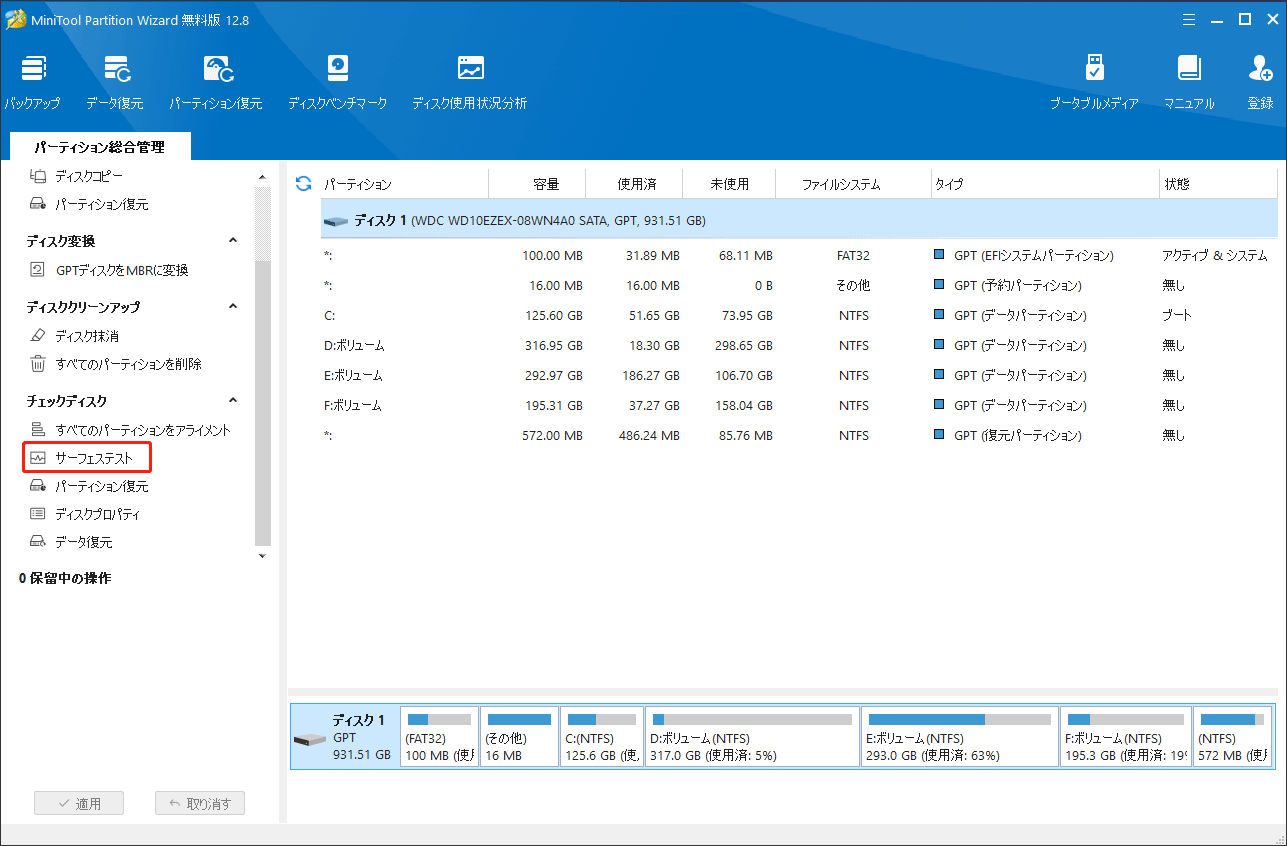Choose パーティション復元 under チェックディスク

[101, 486]
